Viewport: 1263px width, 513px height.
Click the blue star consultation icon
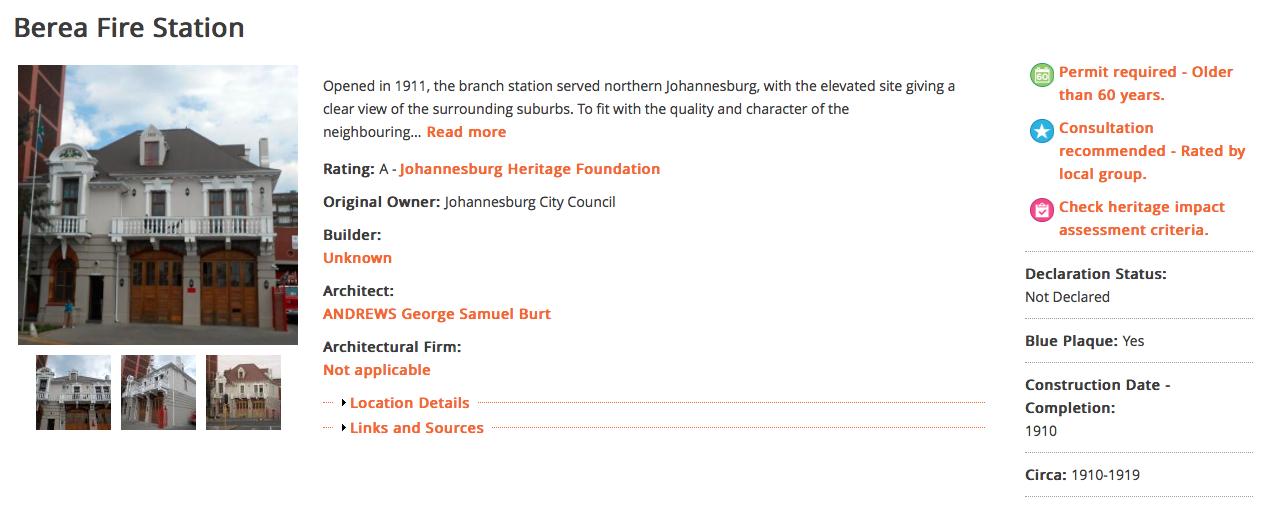[x=1042, y=131]
